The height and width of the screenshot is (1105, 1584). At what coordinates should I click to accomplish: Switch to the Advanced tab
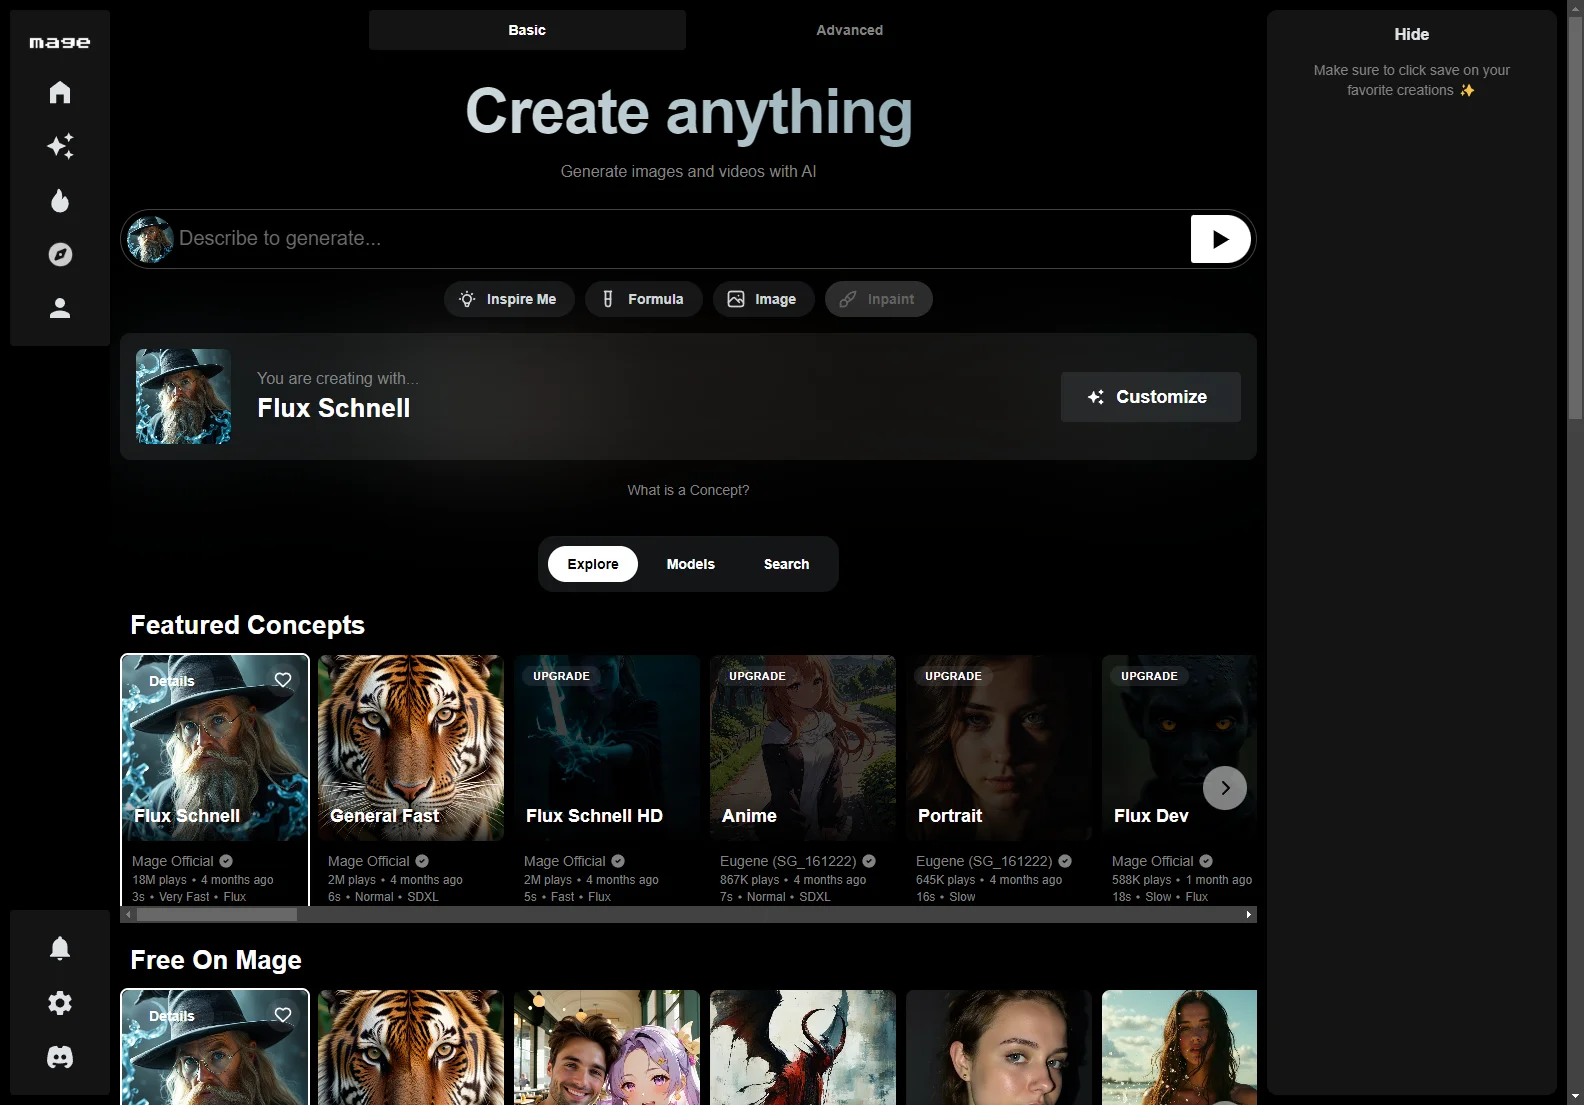coord(849,30)
